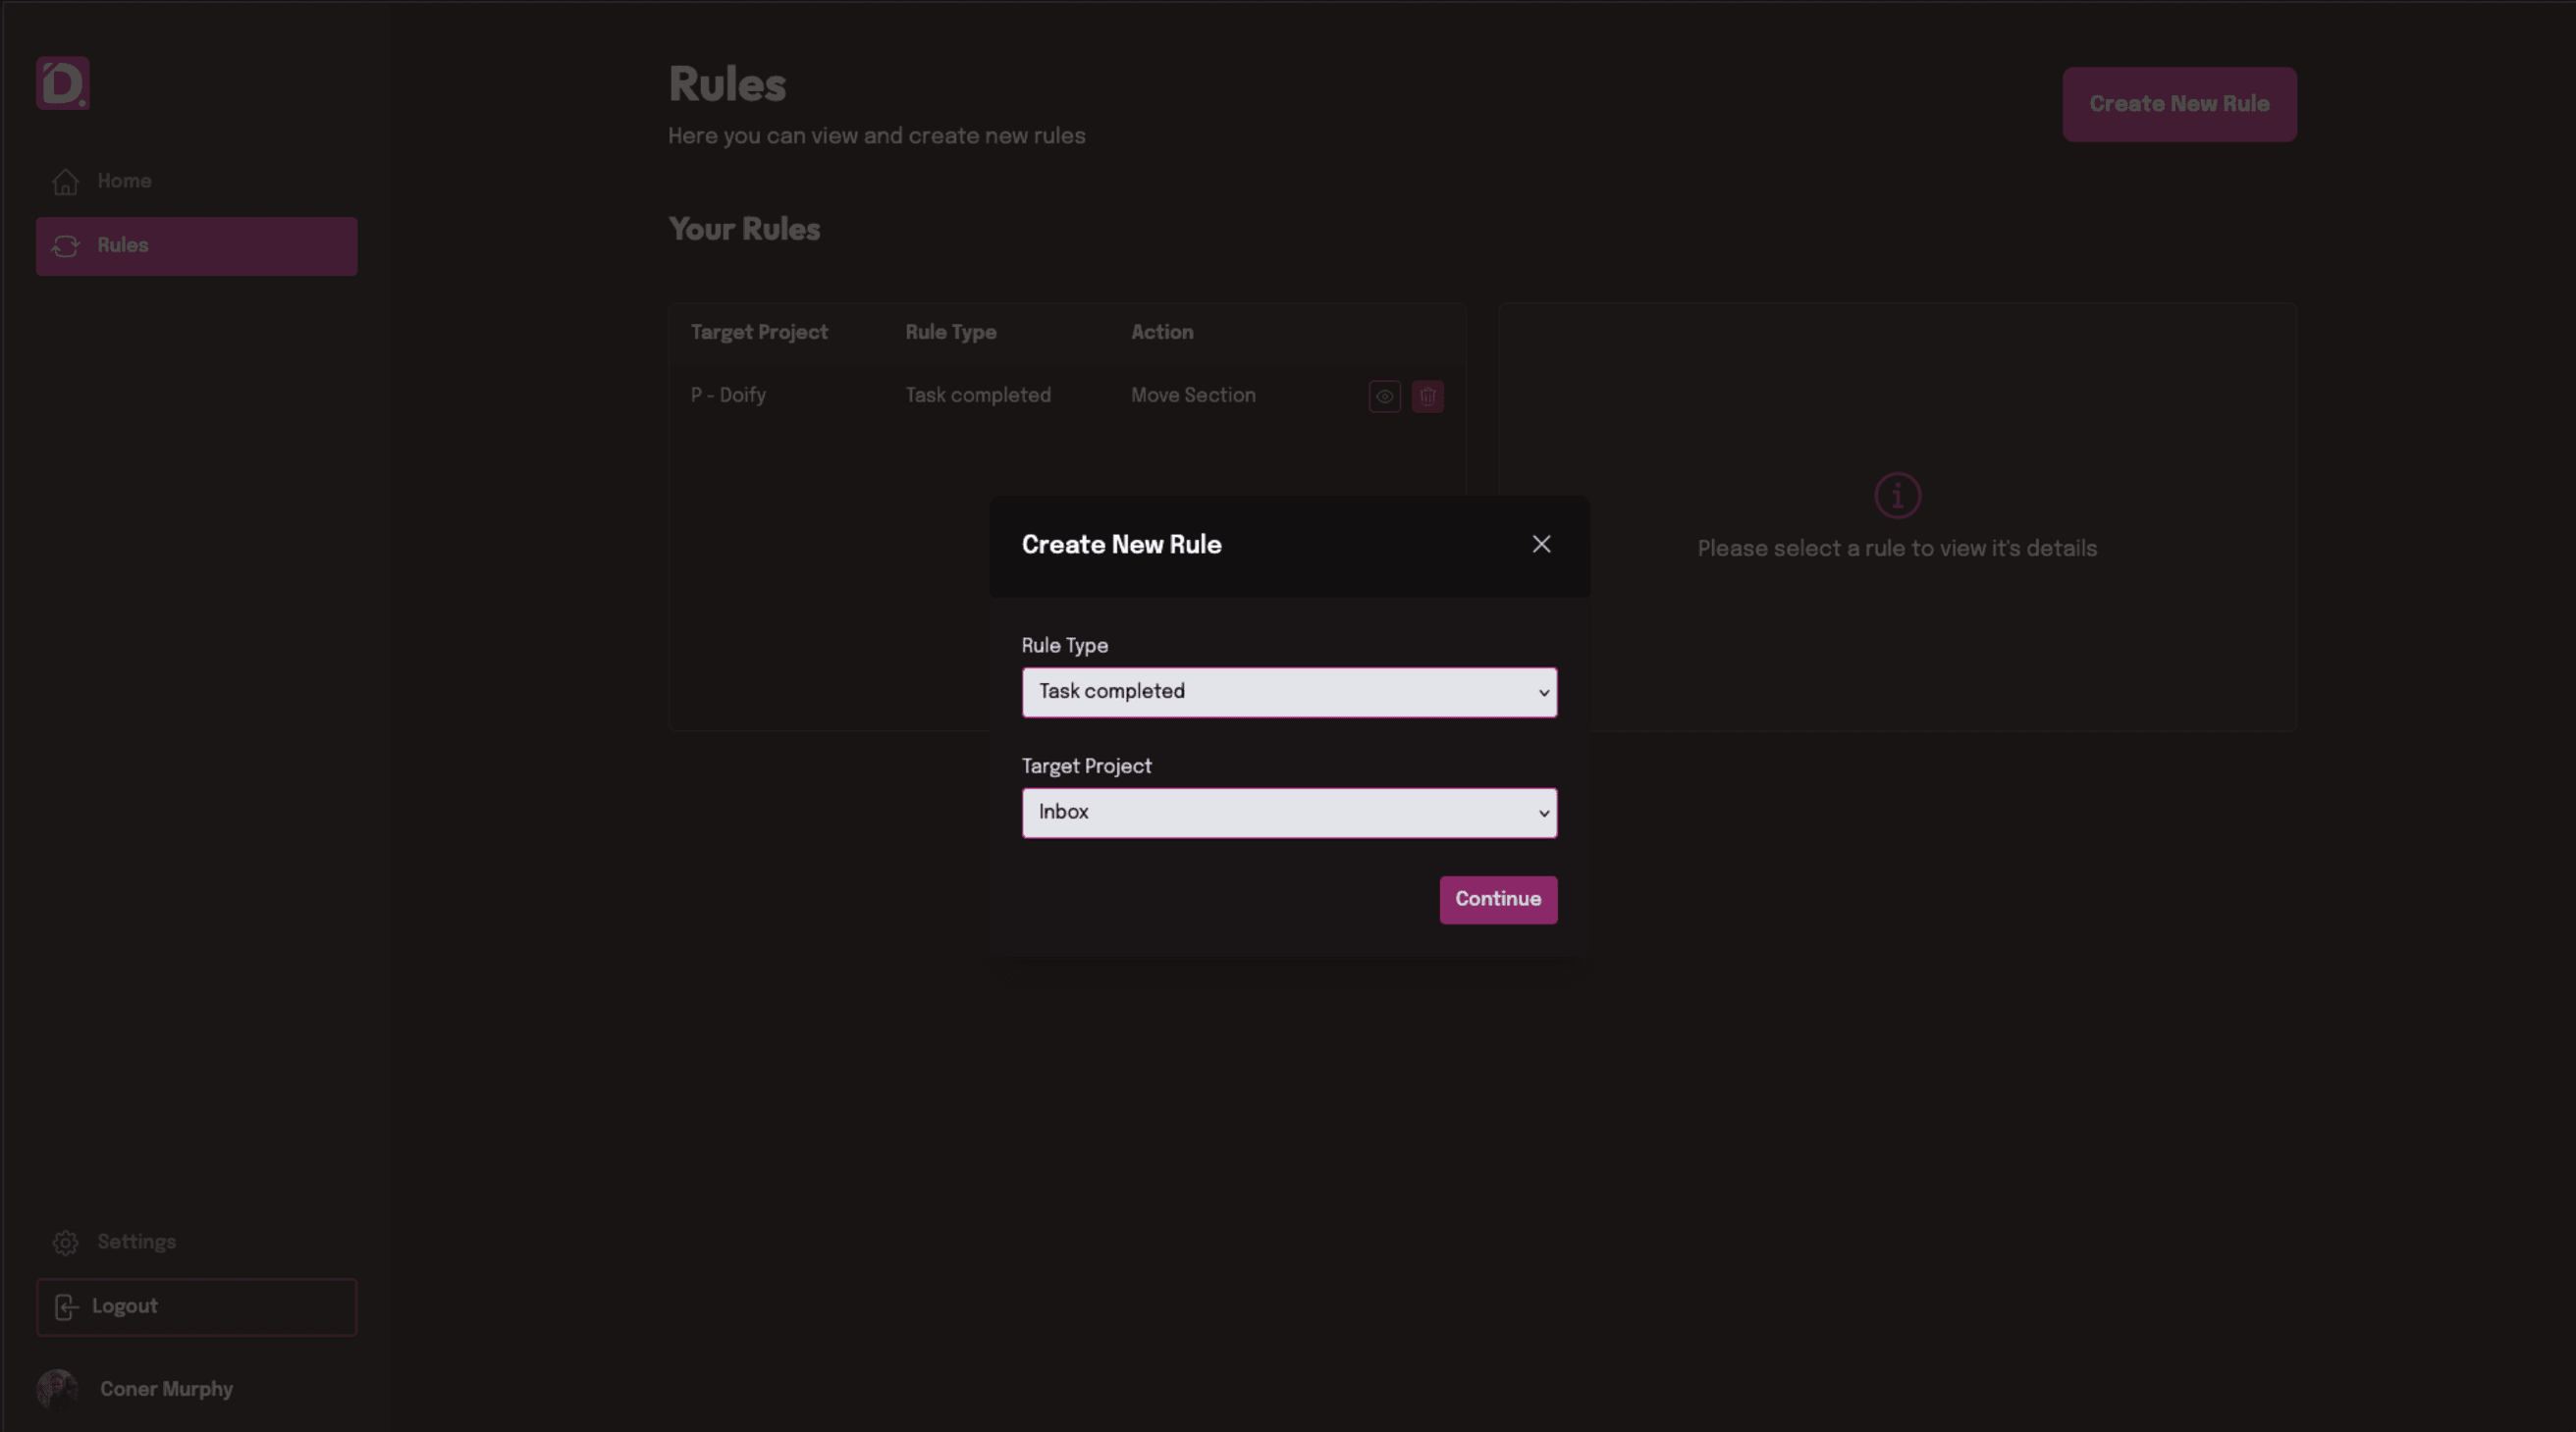The image size is (2576, 1432).
Task: Delete the P - Doify rule with trash icon
Action: pyautogui.click(x=1427, y=396)
